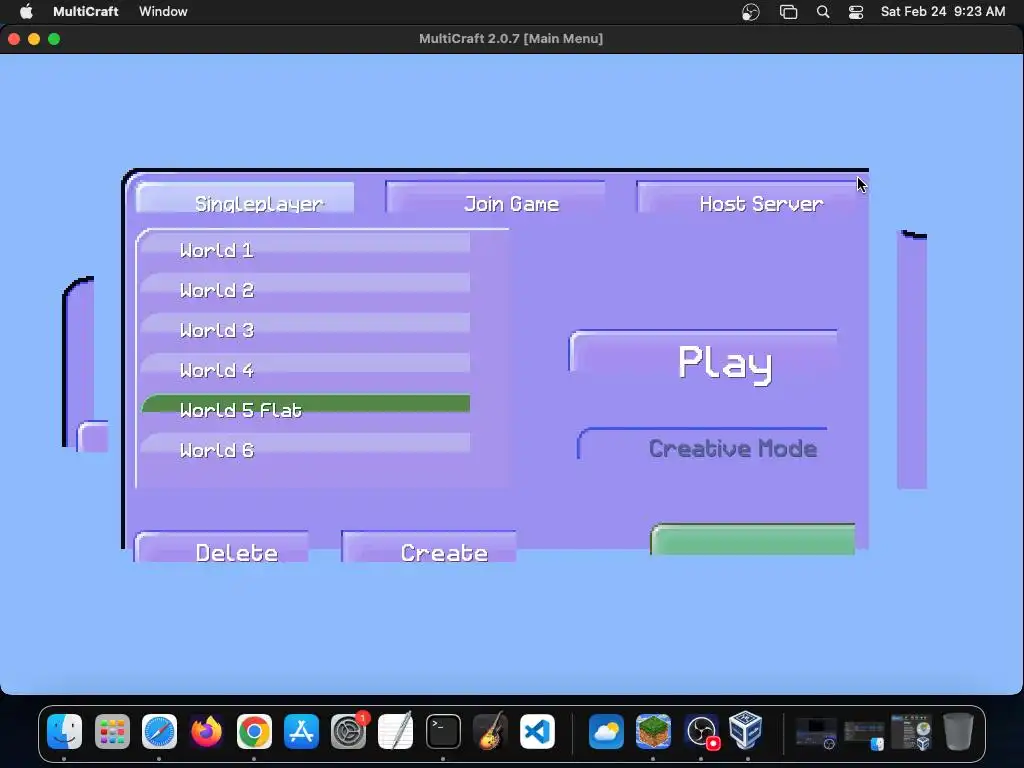Select the highlighted World 5 Flat entry
The image size is (1024, 768).
point(306,408)
